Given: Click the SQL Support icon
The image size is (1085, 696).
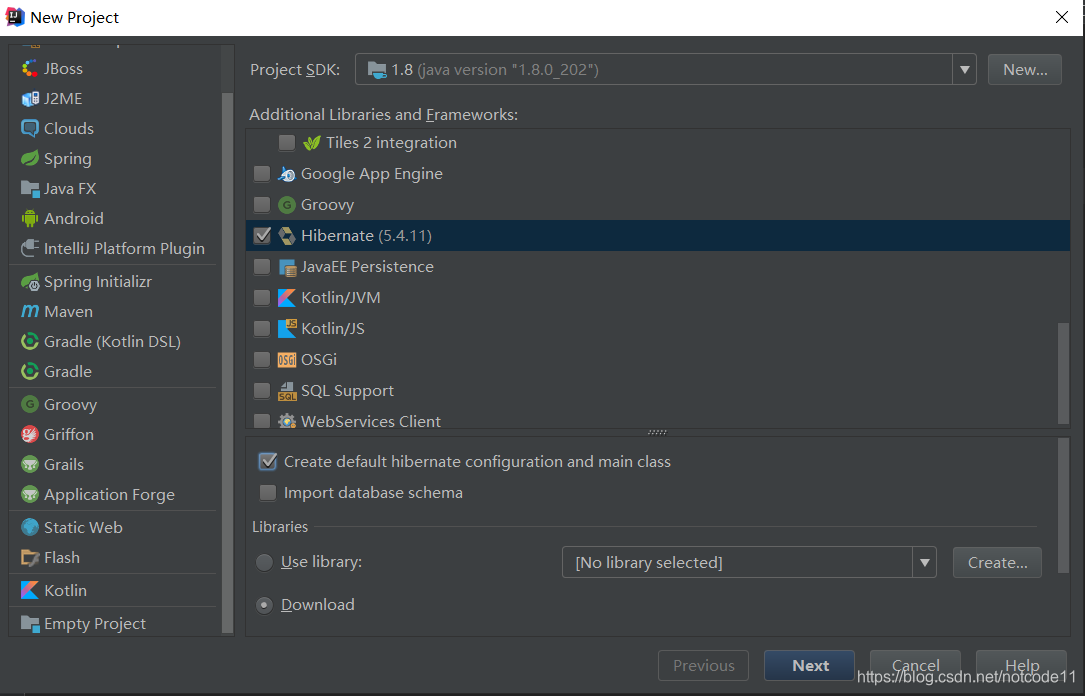Looking at the screenshot, I should (286, 391).
